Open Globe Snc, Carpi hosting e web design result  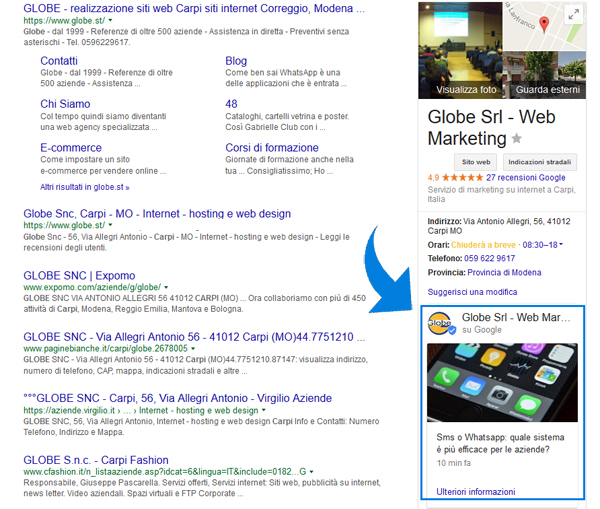tap(157, 214)
